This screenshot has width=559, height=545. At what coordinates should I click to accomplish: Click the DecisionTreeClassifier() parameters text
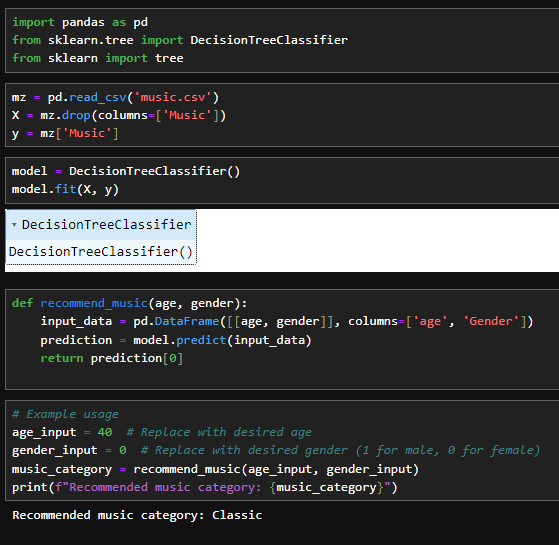[101, 252]
